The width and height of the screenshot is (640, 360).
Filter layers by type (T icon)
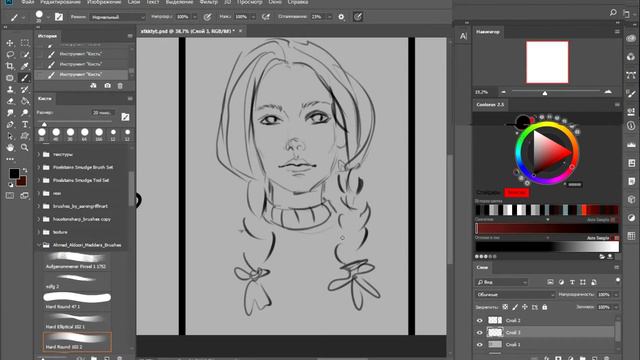pyautogui.click(x=572, y=282)
